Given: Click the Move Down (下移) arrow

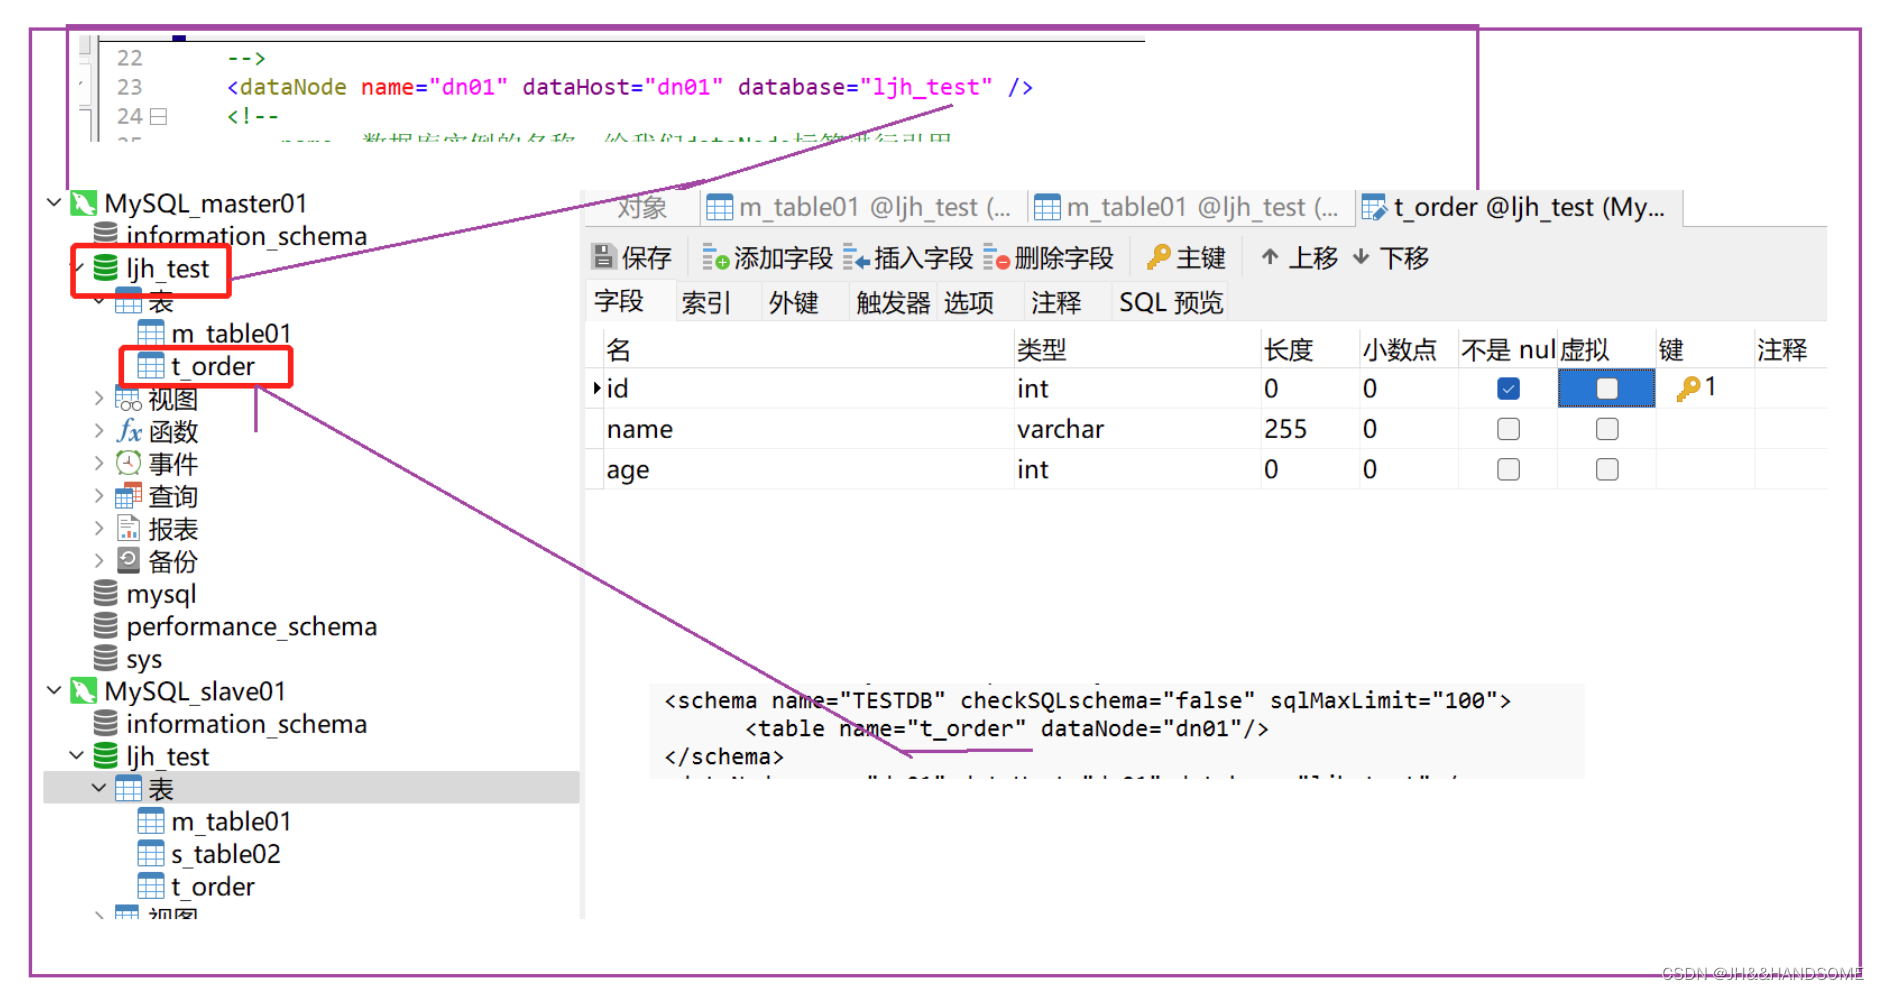Looking at the screenshot, I should (x=1361, y=257).
